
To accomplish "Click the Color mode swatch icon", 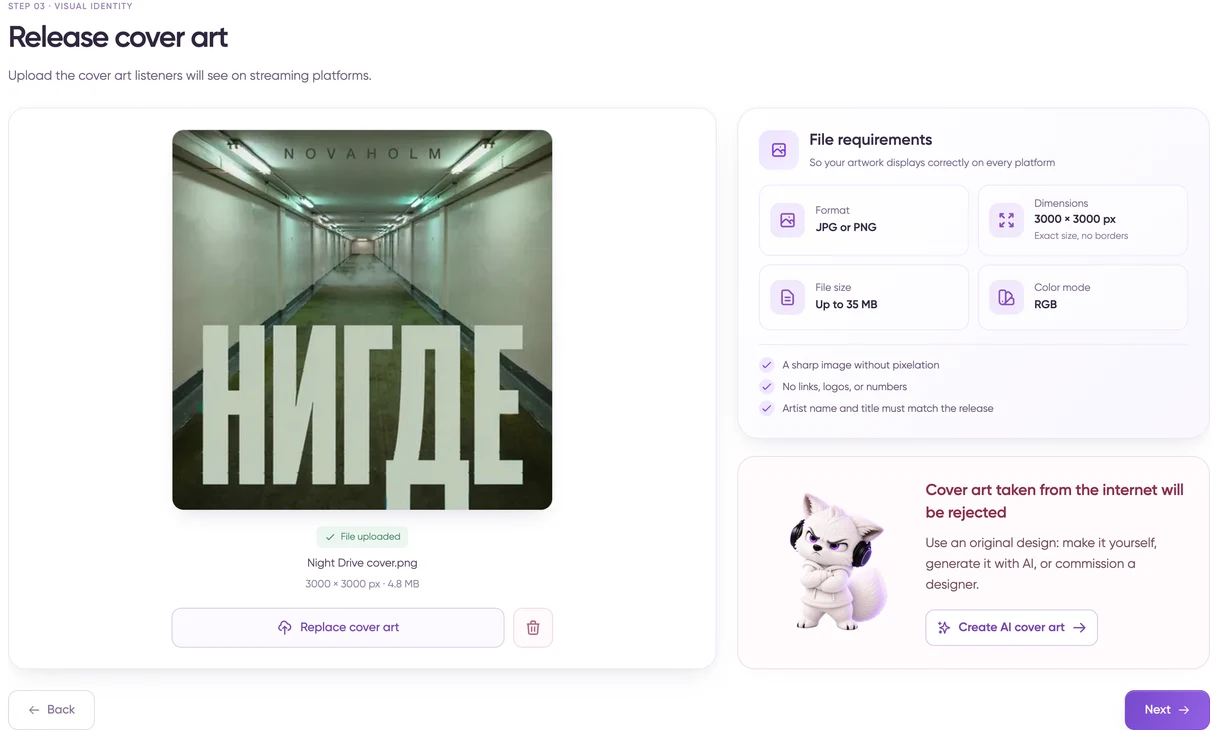I will coord(1006,297).
